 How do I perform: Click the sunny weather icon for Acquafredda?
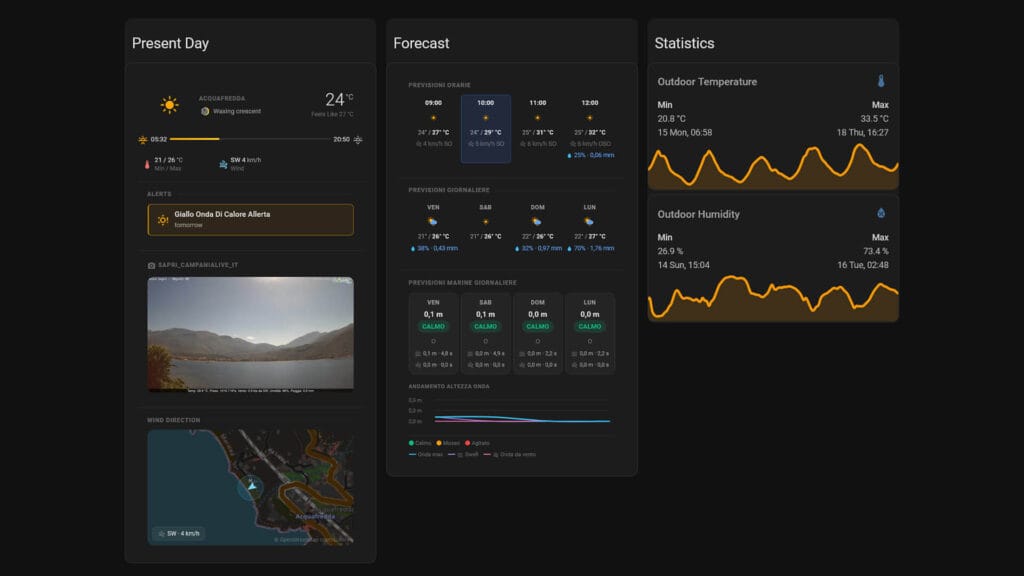[169, 104]
